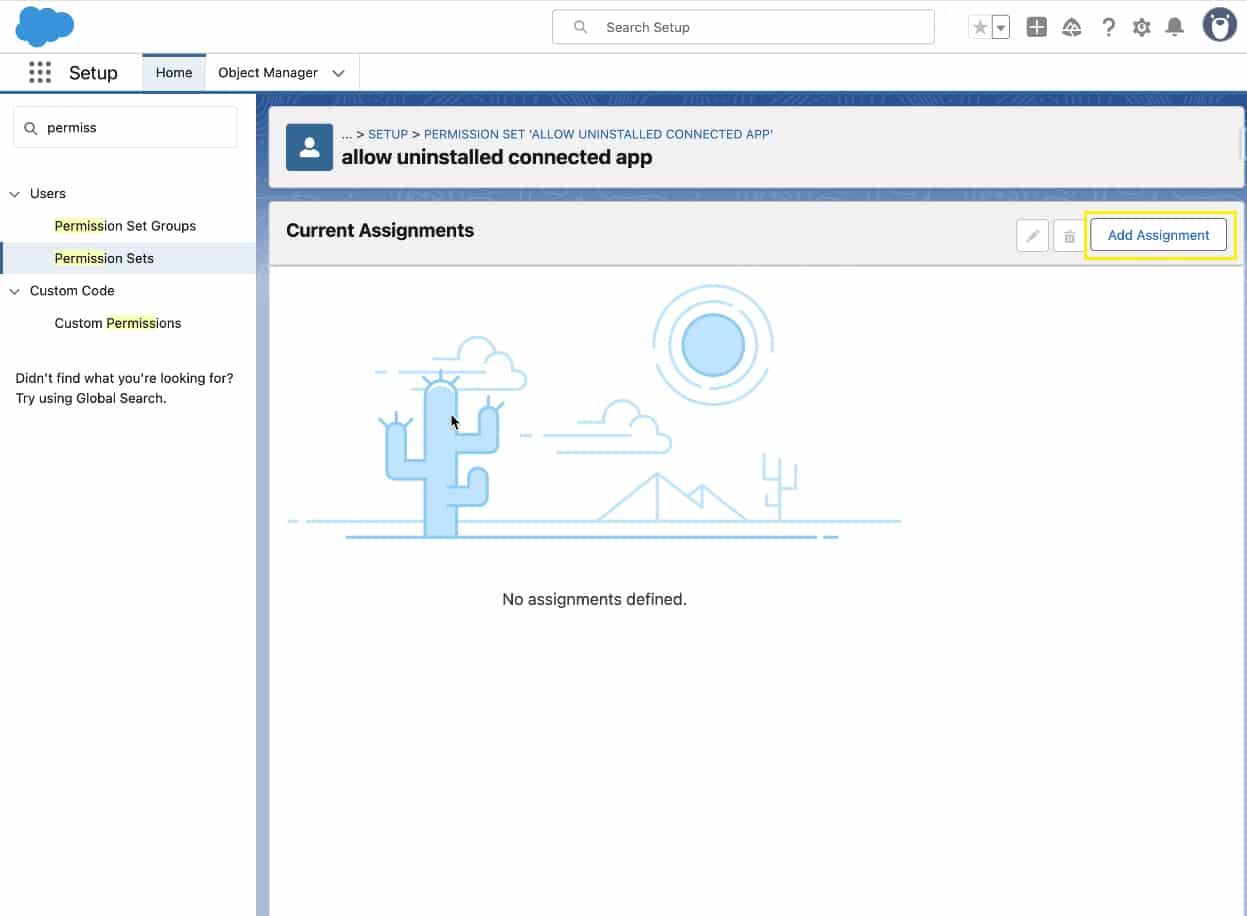1247x916 pixels.
Task: Open the Trailhead guidance icon
Action: [1072, 28]
